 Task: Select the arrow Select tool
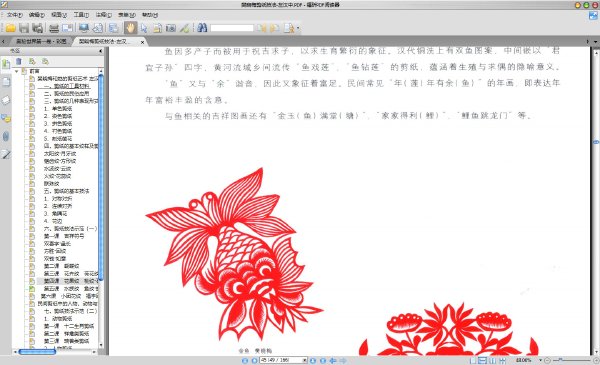click(144, 28)
